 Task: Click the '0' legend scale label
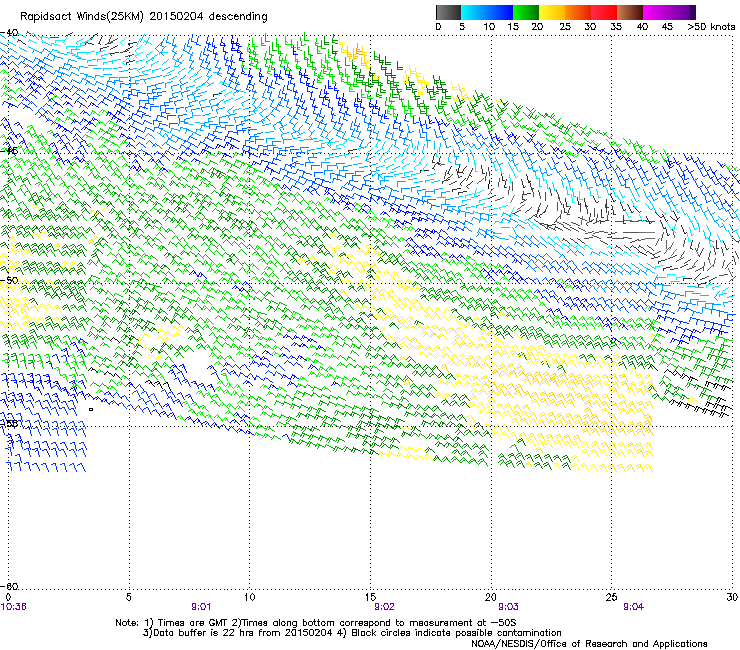click(x=438, y=27)
